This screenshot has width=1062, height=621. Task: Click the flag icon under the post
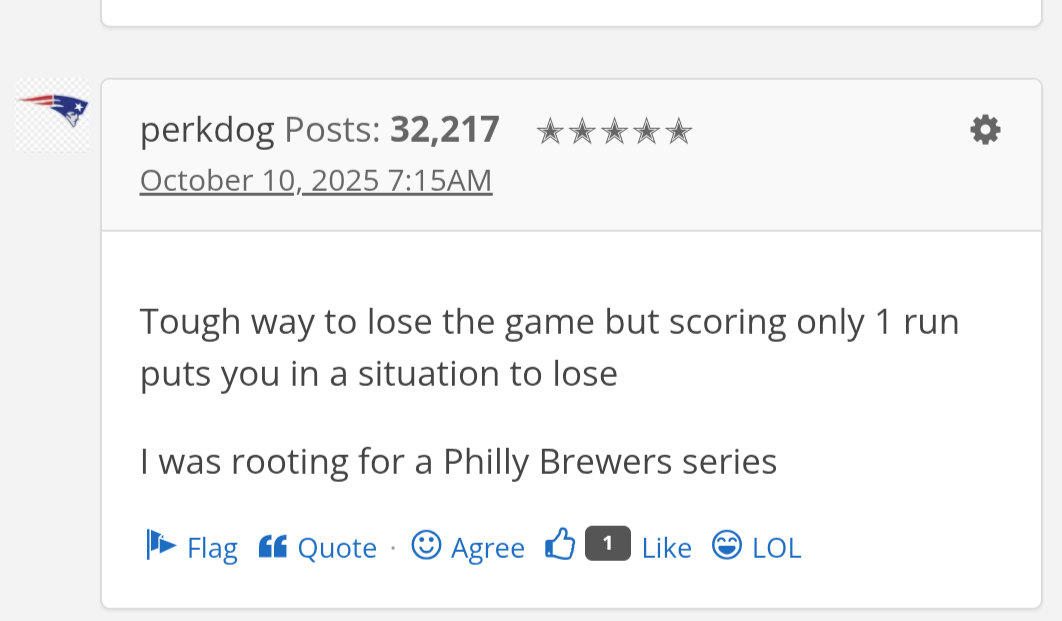tap(161, 544)
